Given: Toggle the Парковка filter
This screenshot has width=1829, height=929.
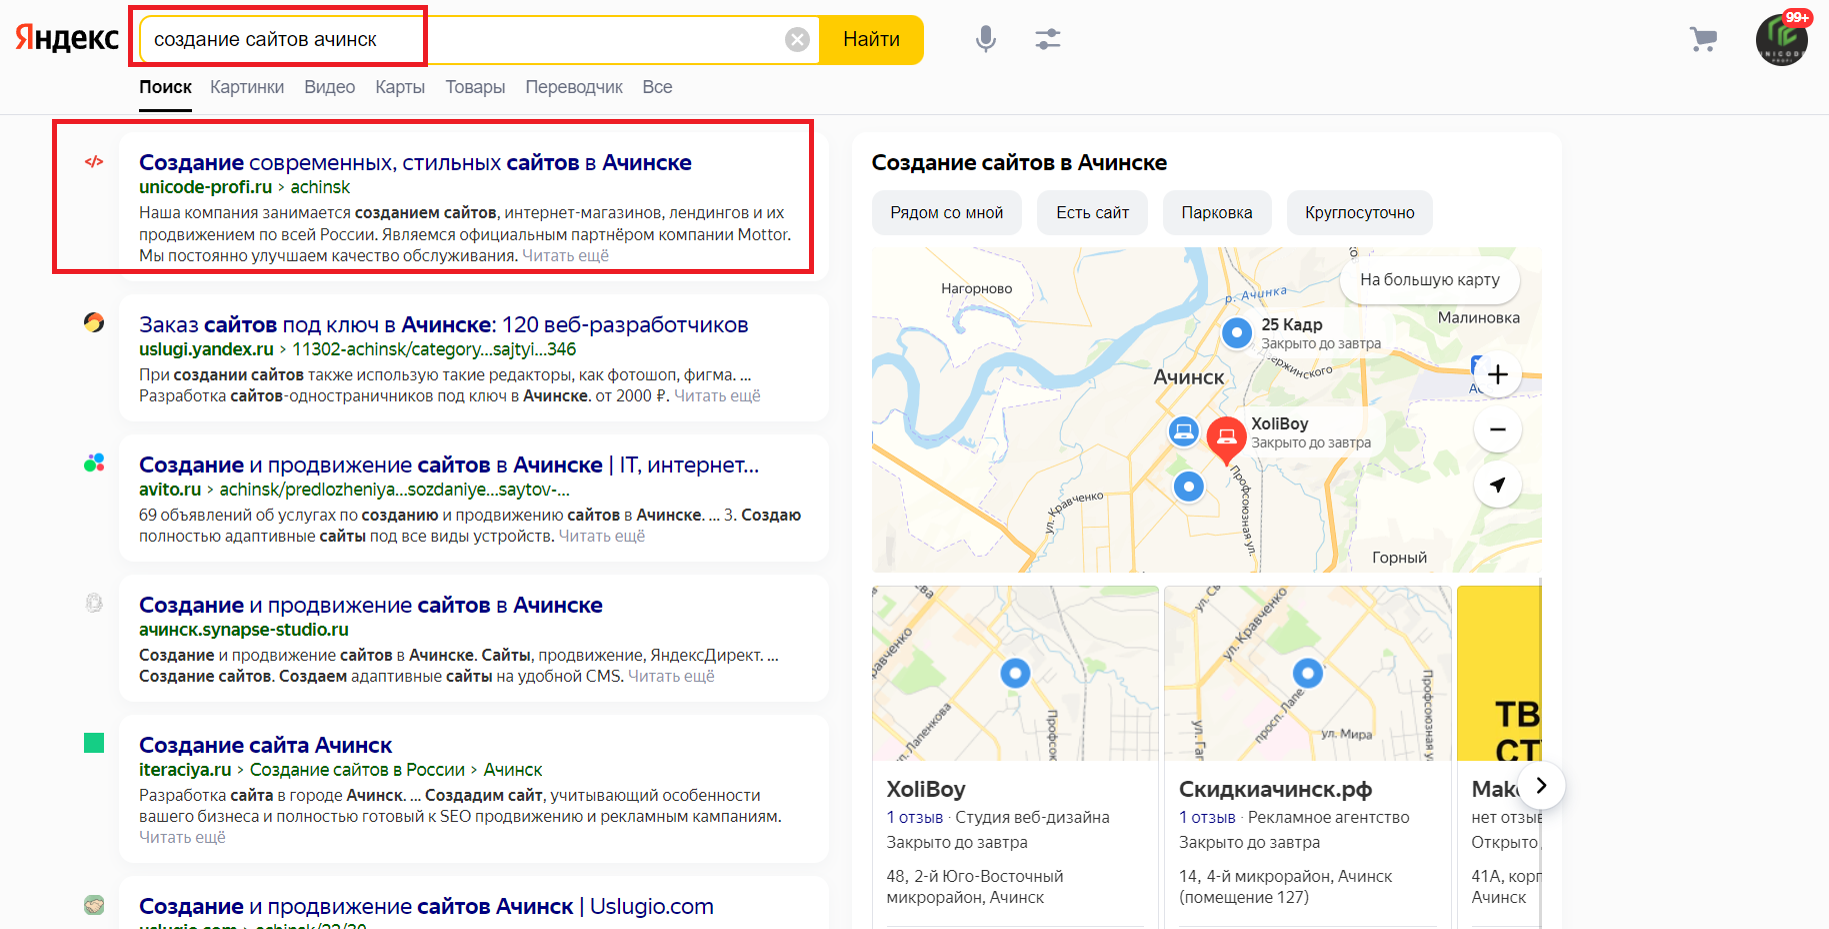Looking at the screenshot, I should point(1217,213).
